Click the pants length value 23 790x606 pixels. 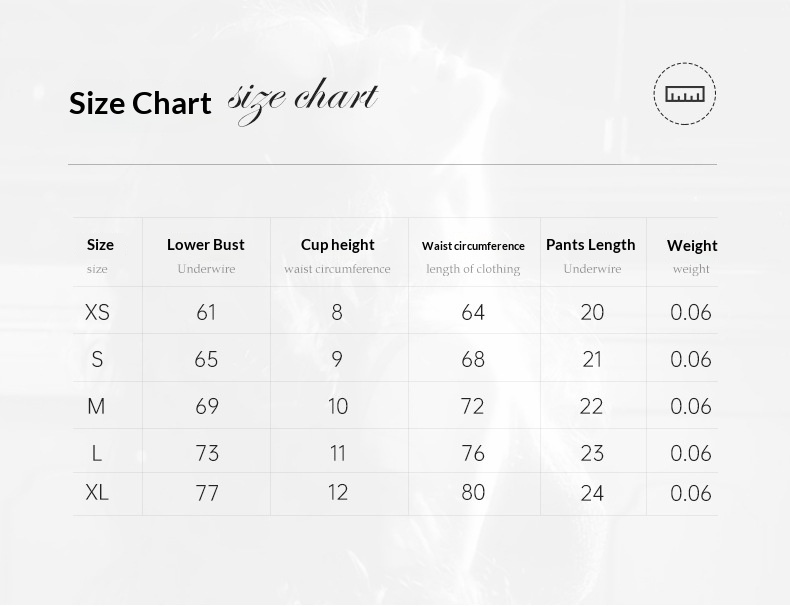[x=592, y=453]
